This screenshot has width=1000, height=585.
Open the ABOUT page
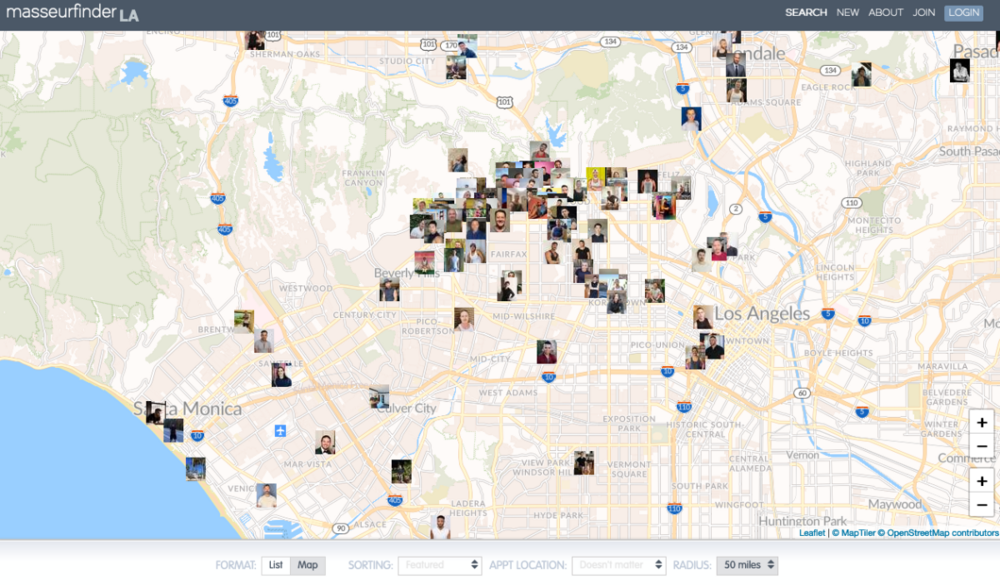click(885, 12)
